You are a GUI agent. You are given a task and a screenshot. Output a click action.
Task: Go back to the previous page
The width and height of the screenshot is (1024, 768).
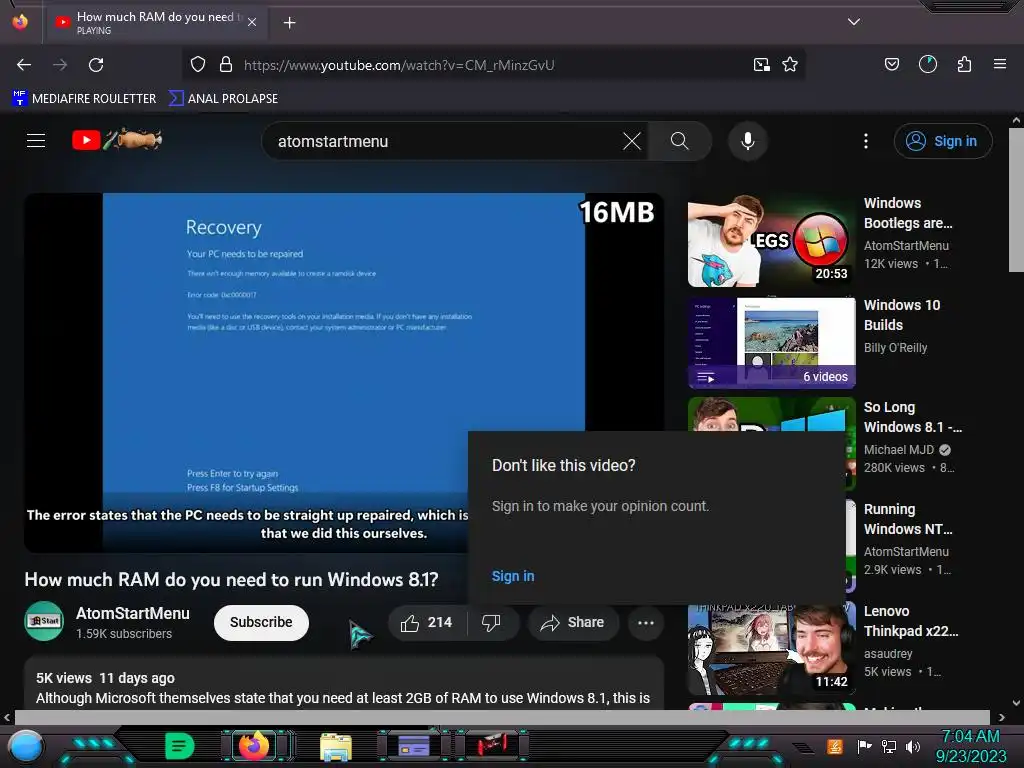tap(24, 65)
